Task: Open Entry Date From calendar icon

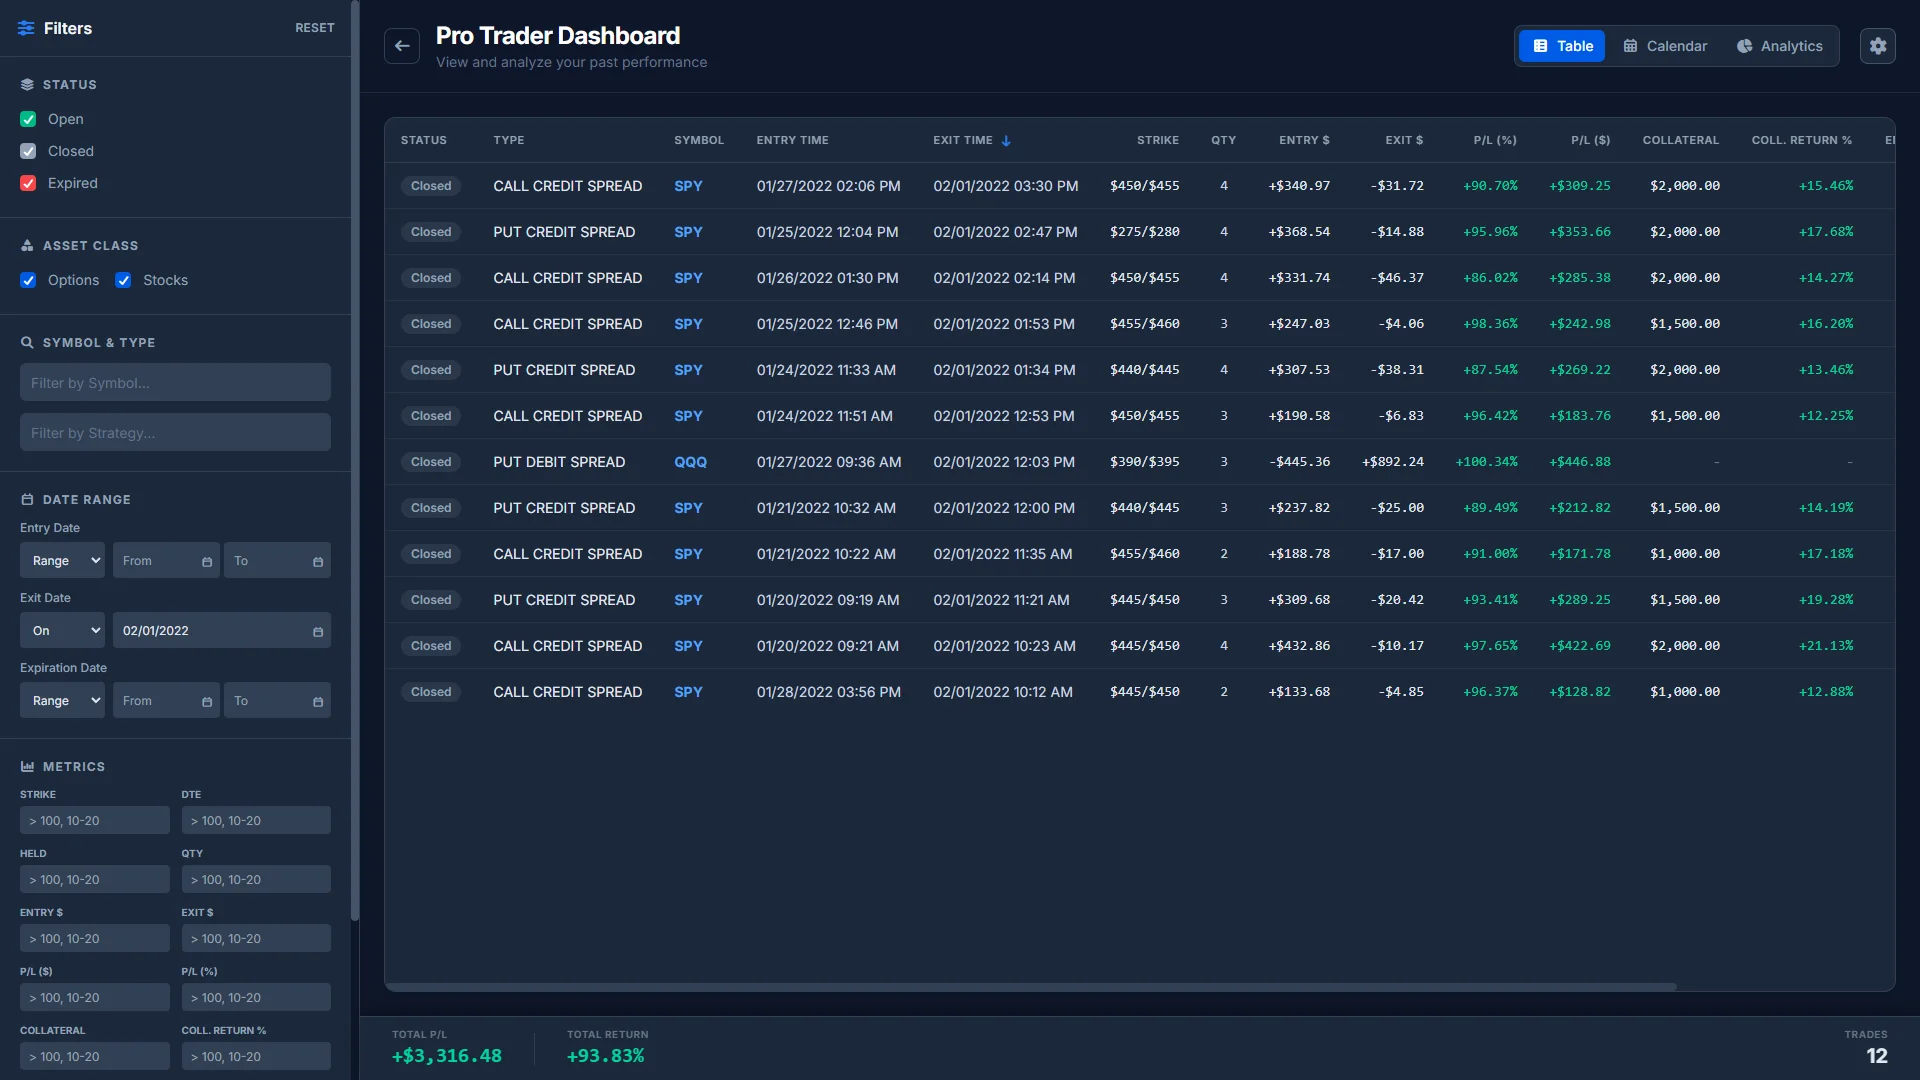Action: 207,562
